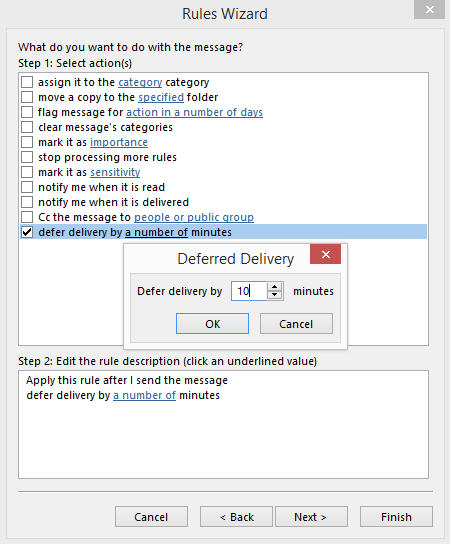Select 'clear message's categories' row text

(105, 127)
